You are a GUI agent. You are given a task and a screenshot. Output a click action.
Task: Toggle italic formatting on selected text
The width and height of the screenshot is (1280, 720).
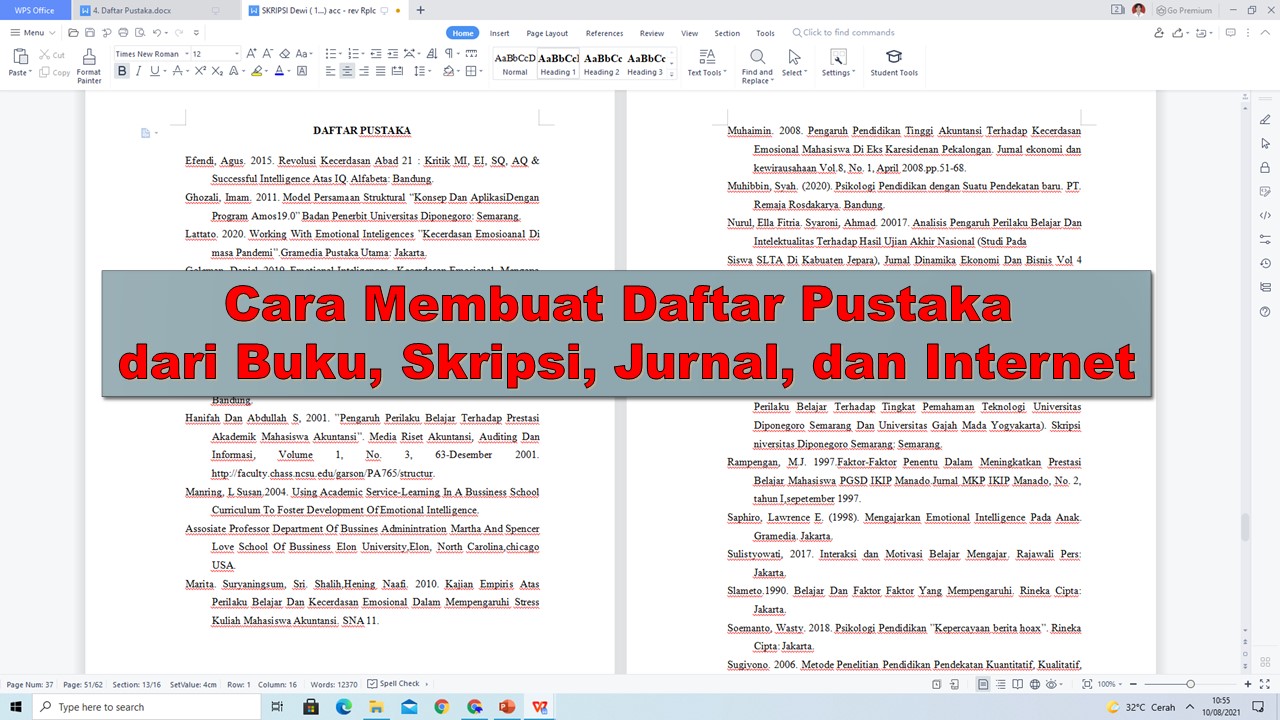pos(139,71)
